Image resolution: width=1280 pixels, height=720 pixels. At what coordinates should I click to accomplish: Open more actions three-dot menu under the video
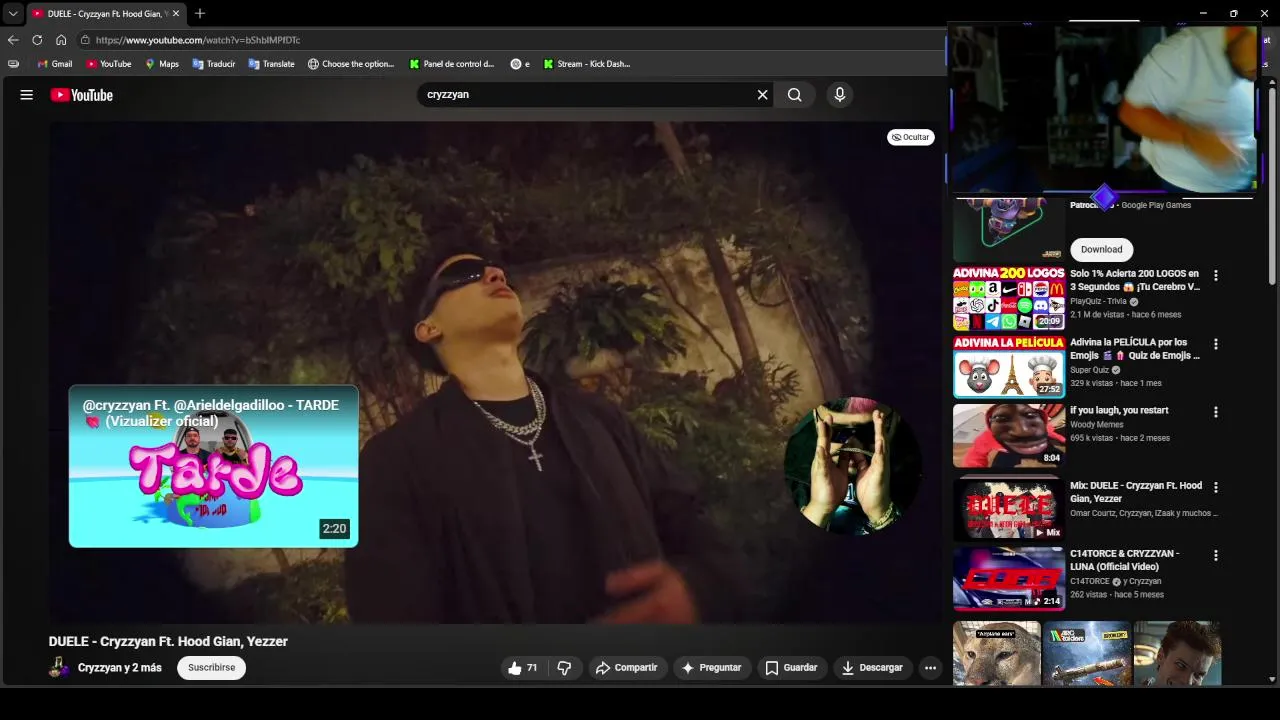[x=931, y=668]
